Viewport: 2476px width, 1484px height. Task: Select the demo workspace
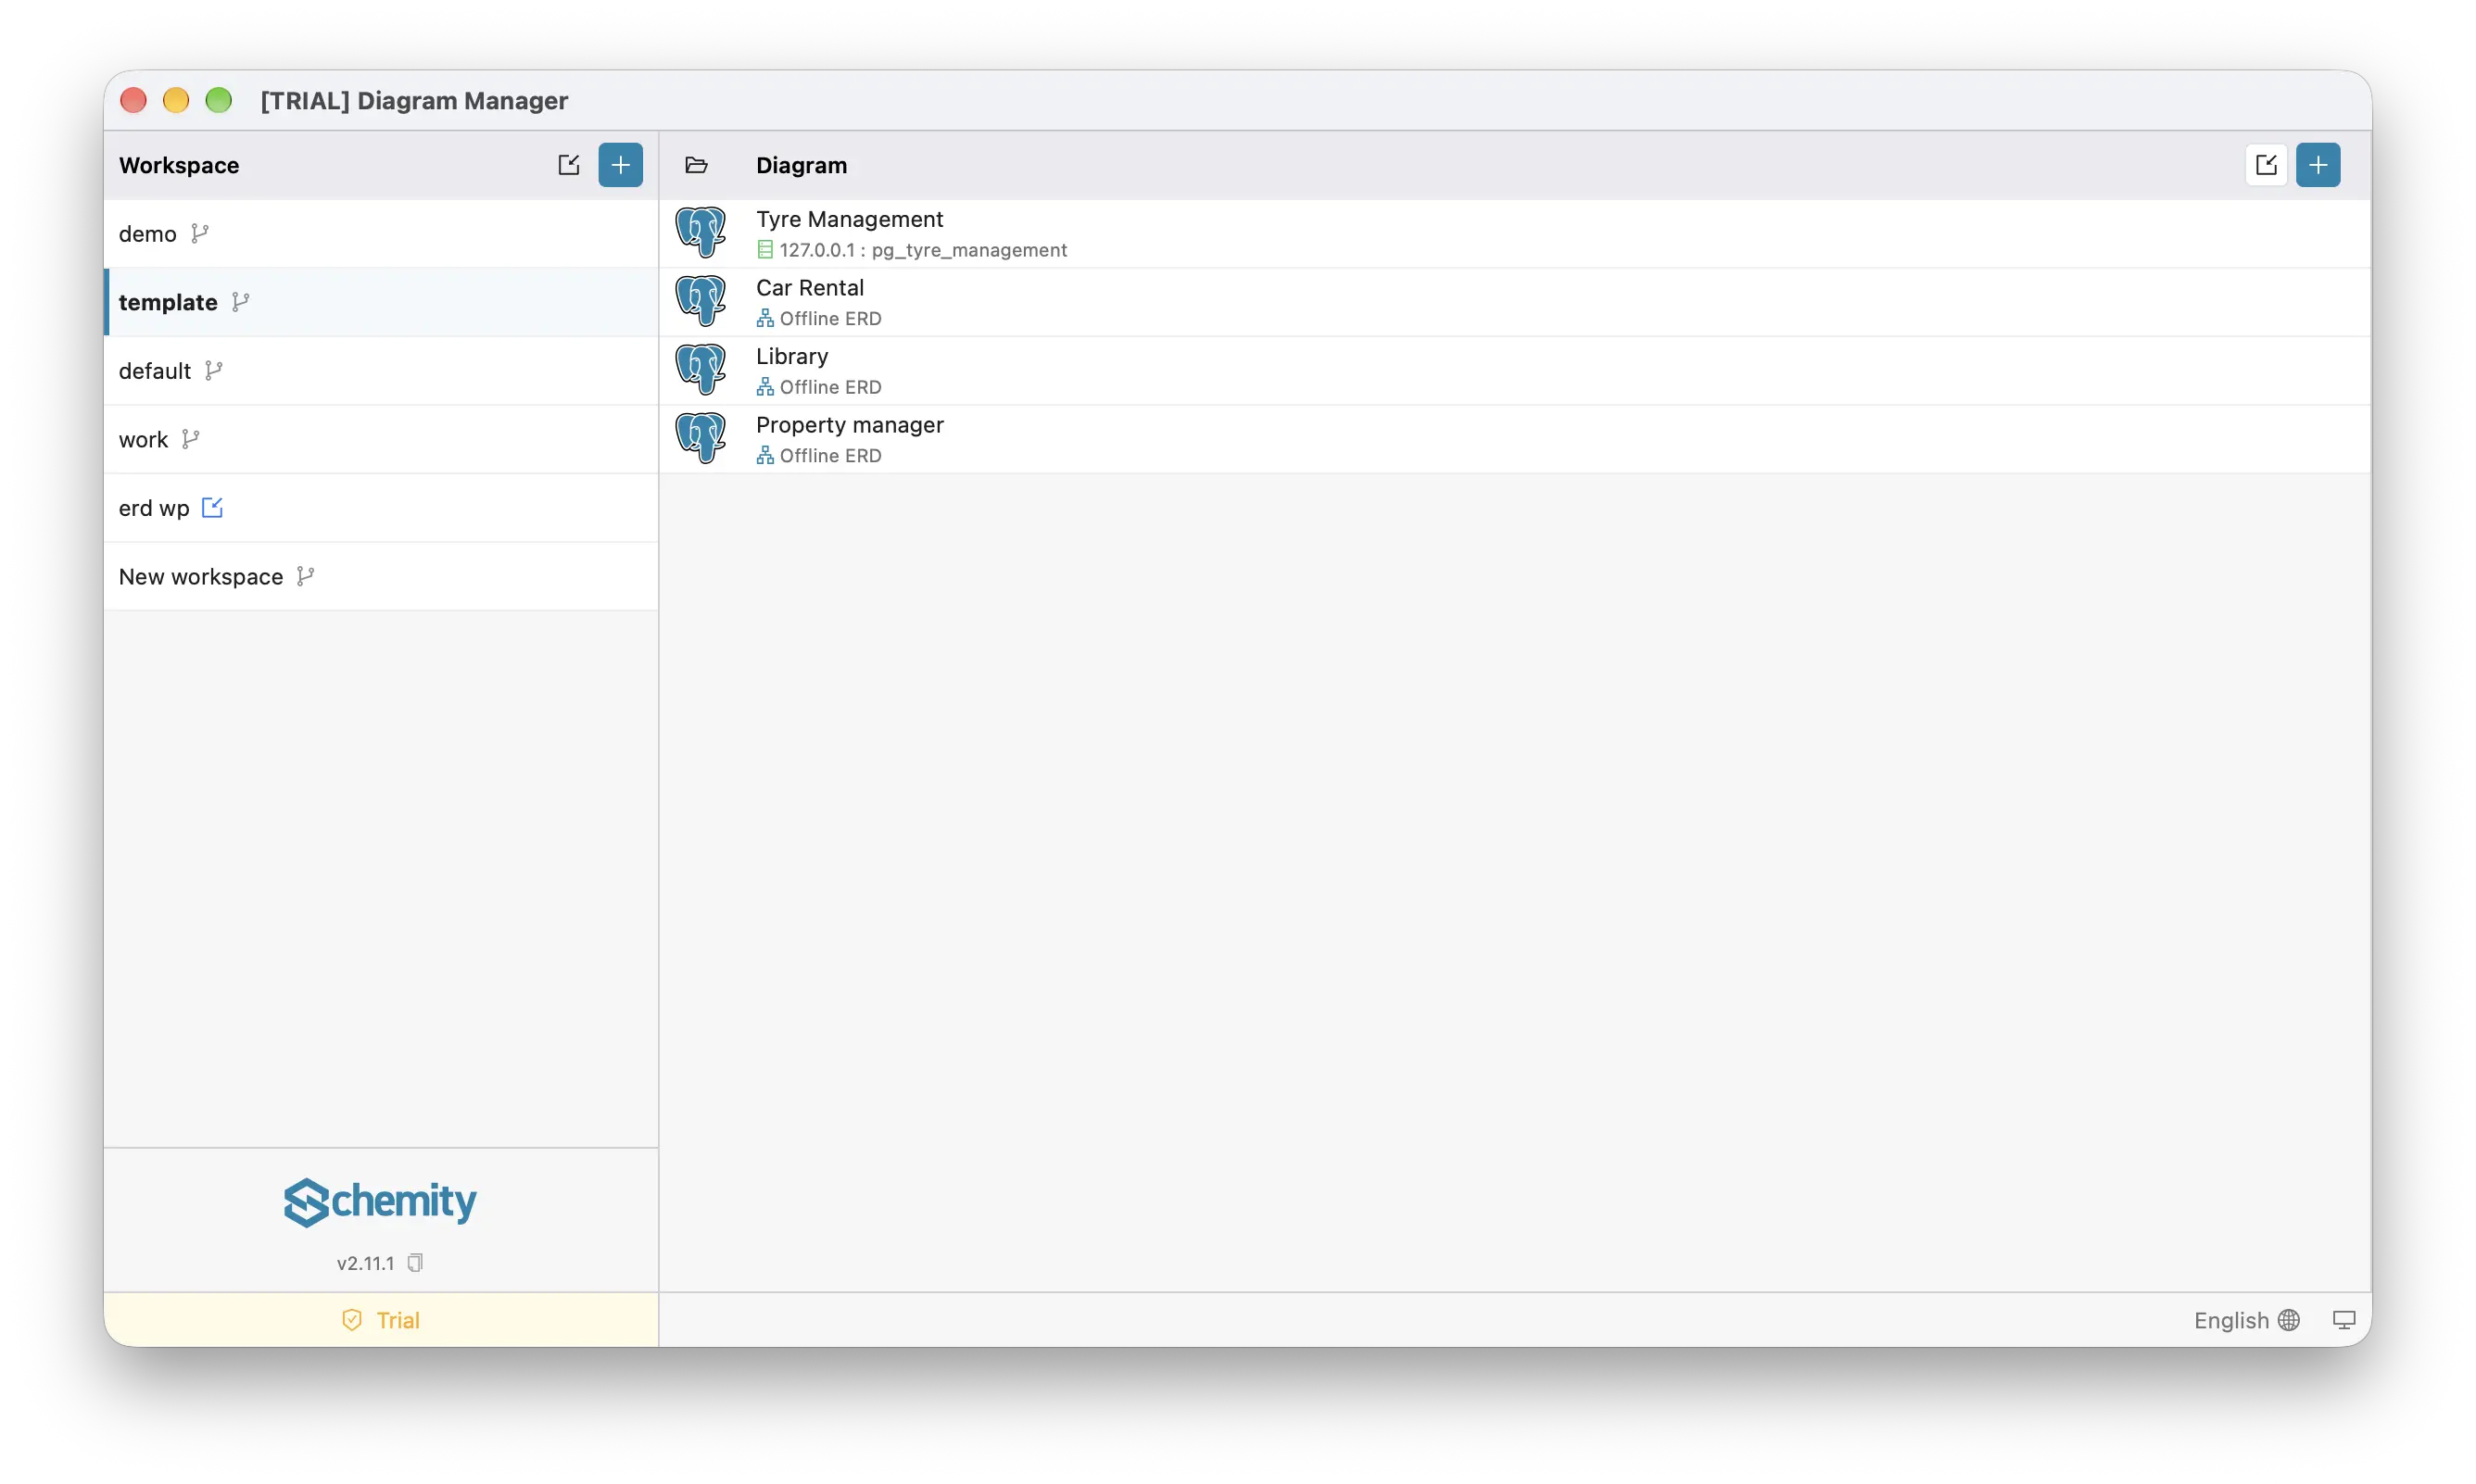[381, 233]
